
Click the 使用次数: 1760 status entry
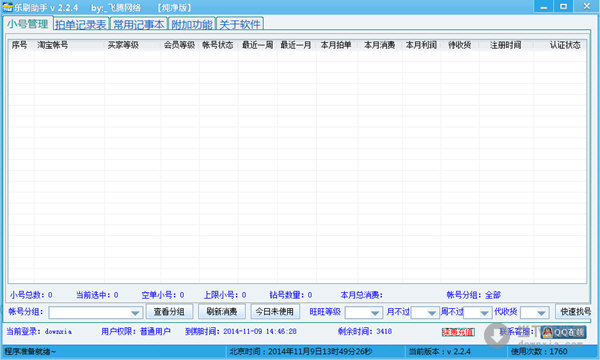[539, 352]
